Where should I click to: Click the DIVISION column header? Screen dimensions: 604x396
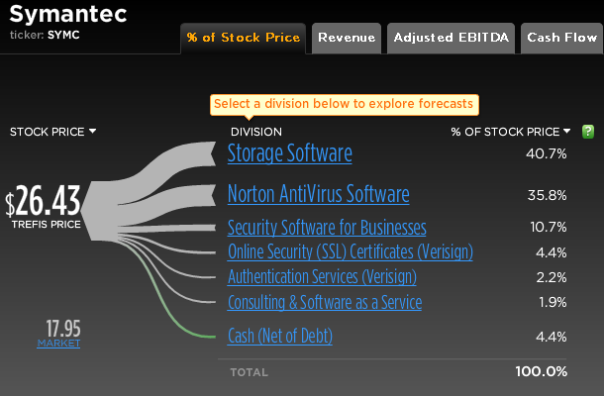click(x=256, y=132)
